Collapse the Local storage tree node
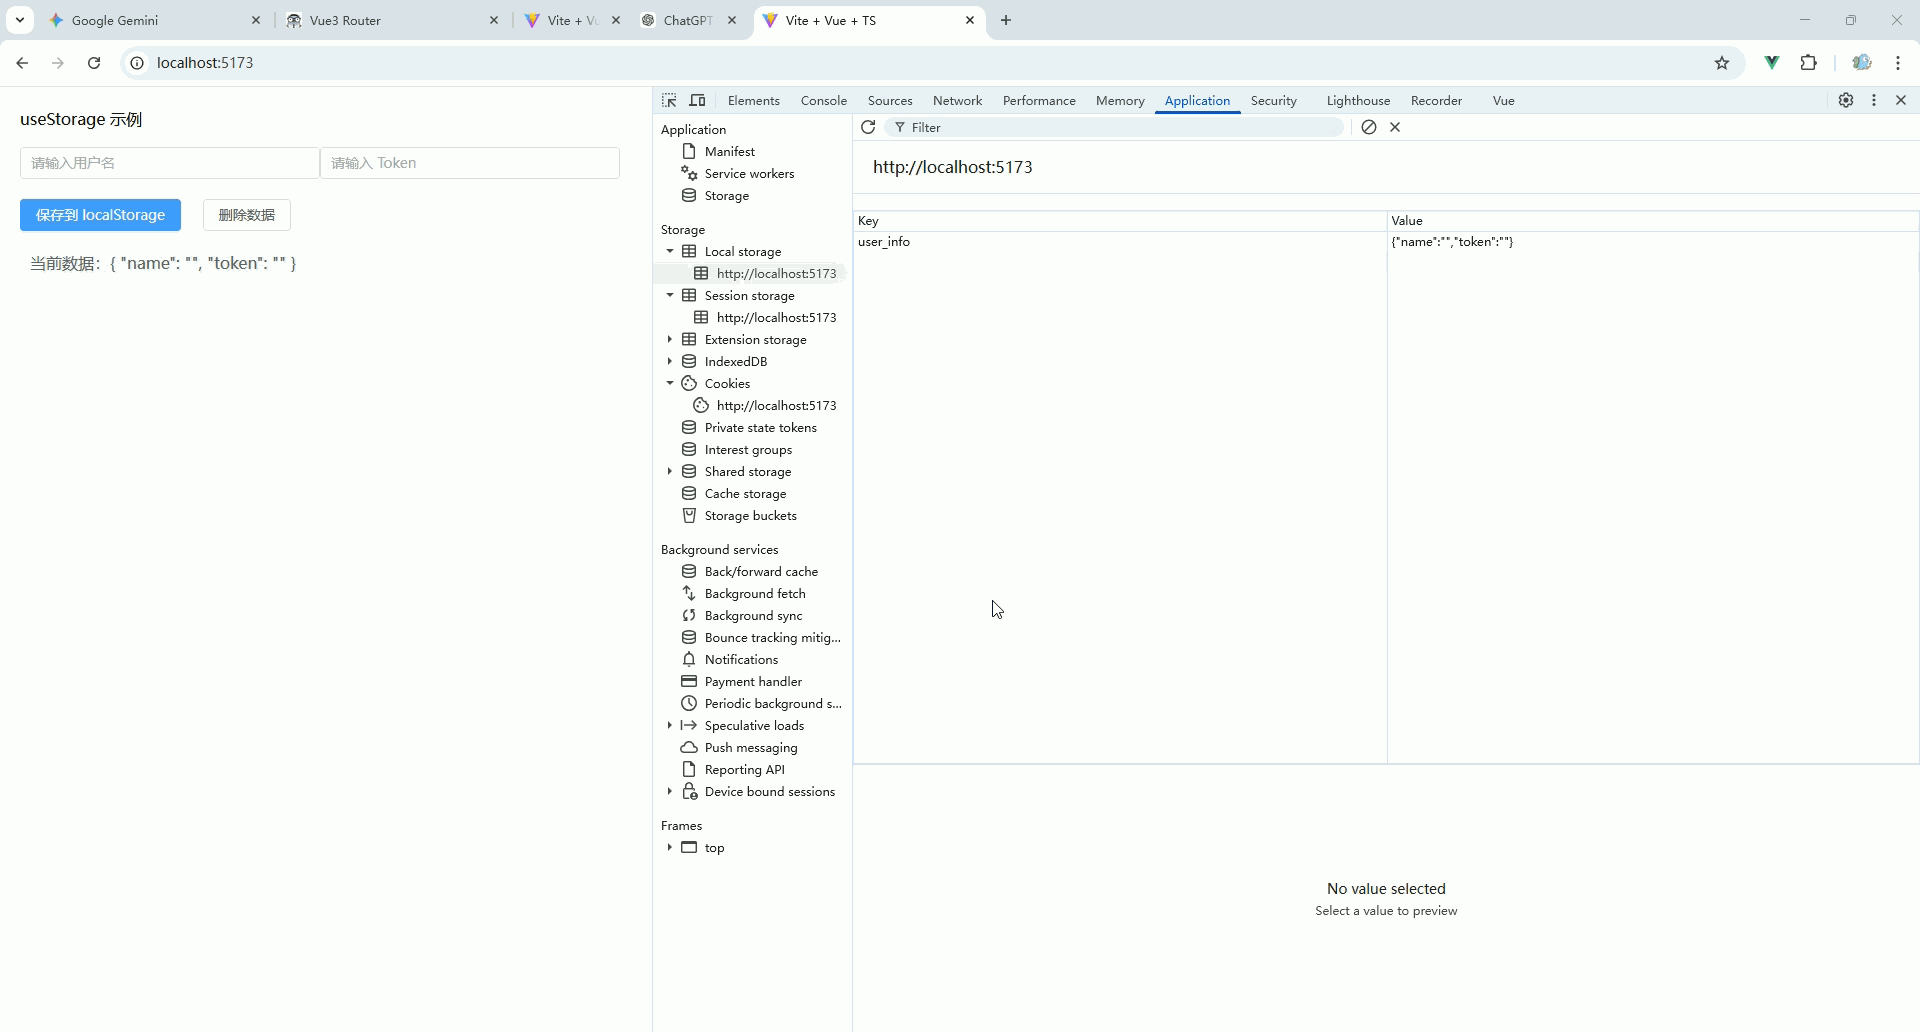 pyautogui.click(x=670, y=251)
